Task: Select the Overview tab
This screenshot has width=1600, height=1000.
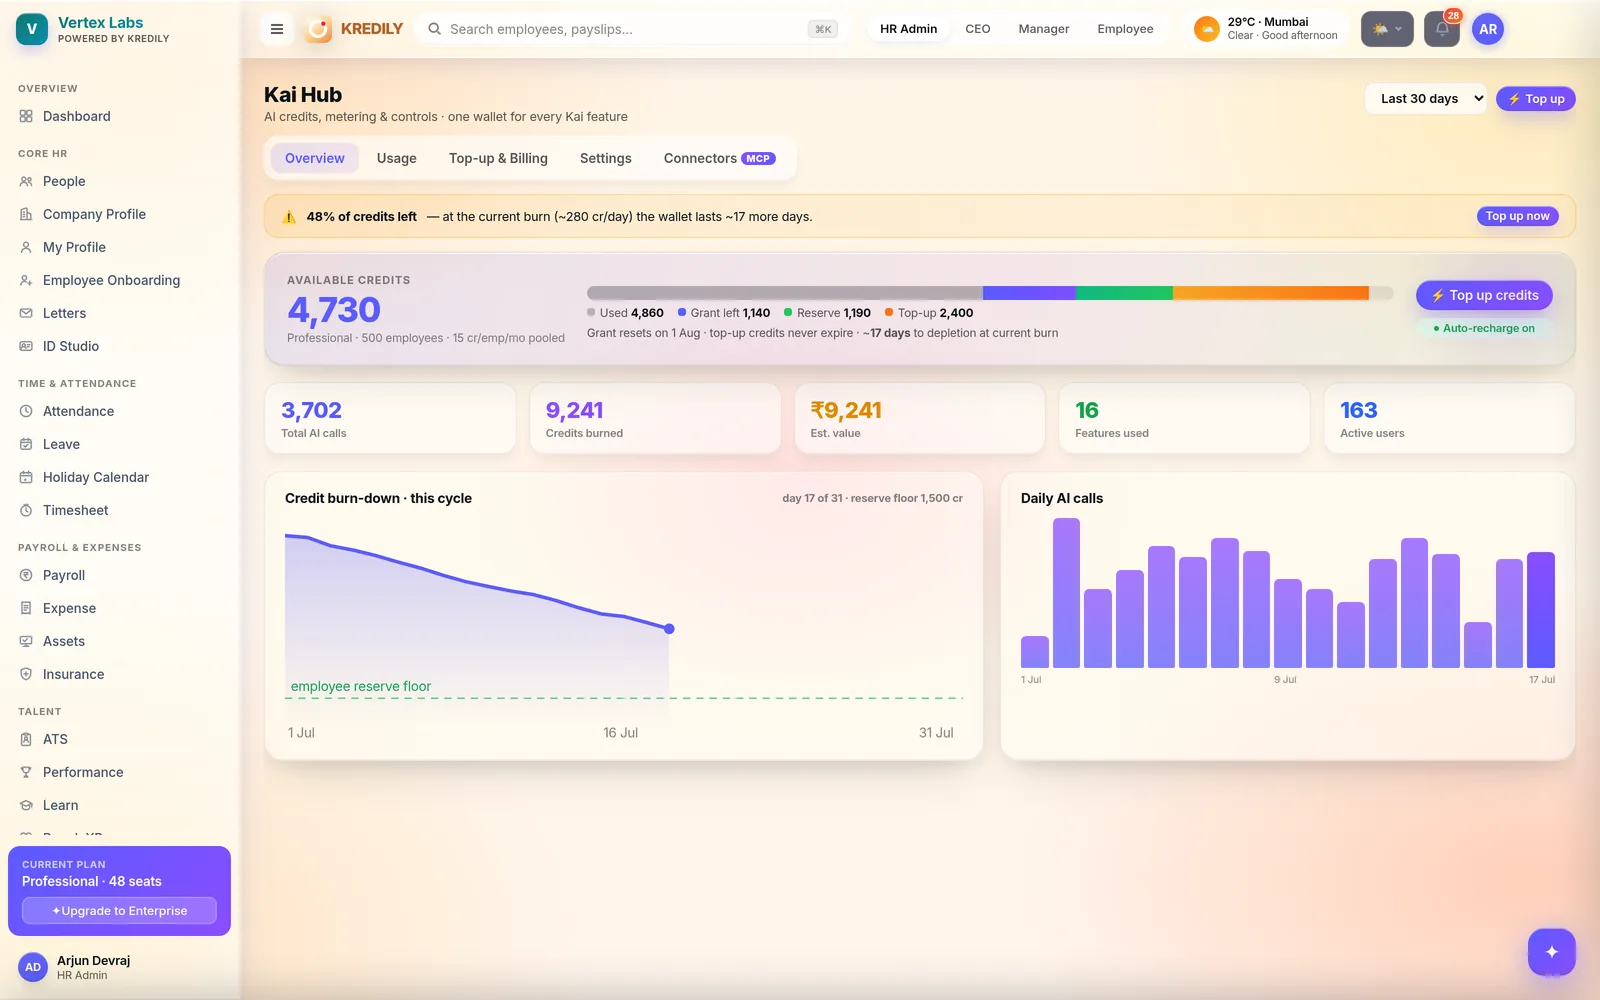Action: tap(315, 158)
